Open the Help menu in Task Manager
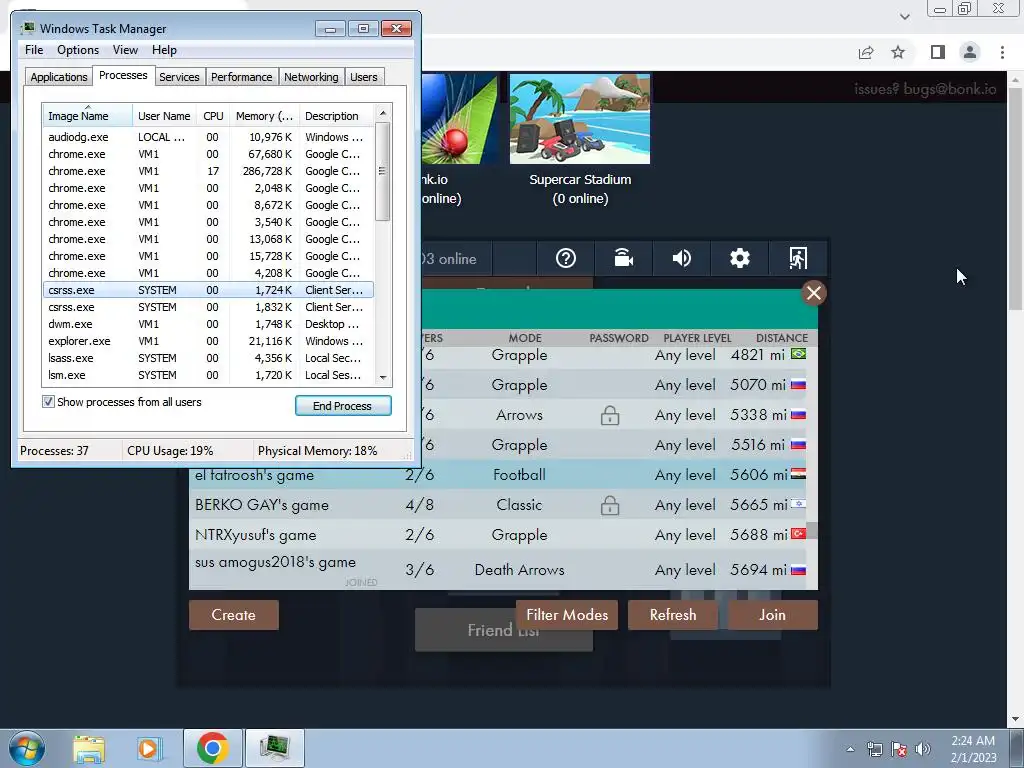Screen dimensions: 1024x768 (x=164, y=50)
